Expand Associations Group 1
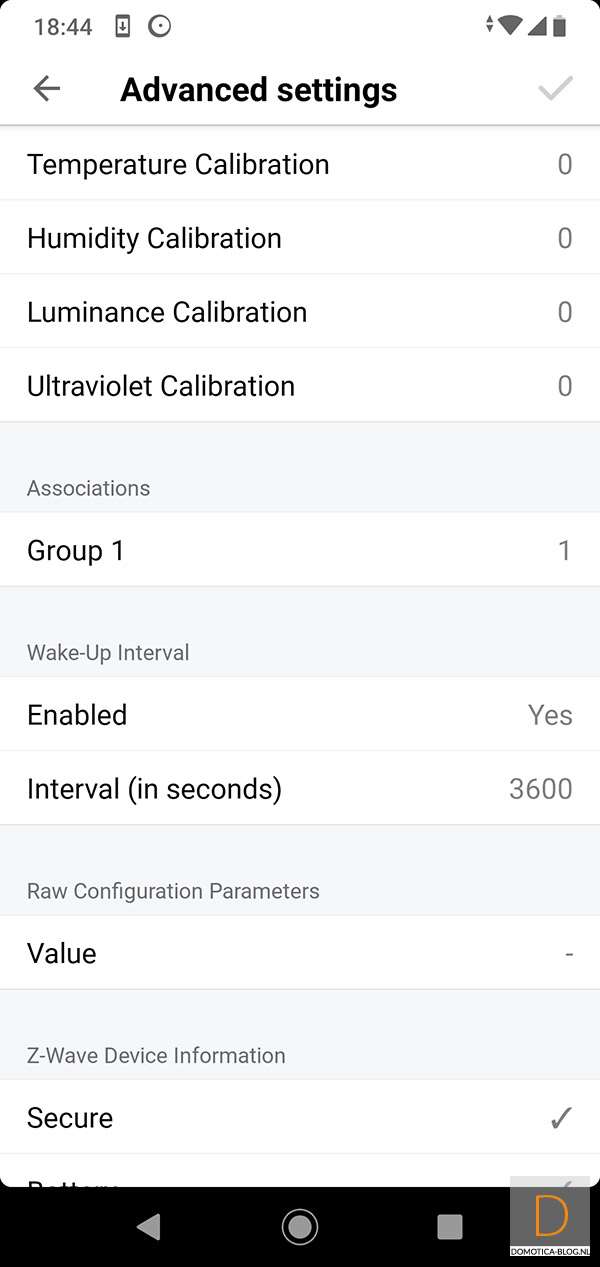This screenshot has width=600, height=1267. point(300,550)
